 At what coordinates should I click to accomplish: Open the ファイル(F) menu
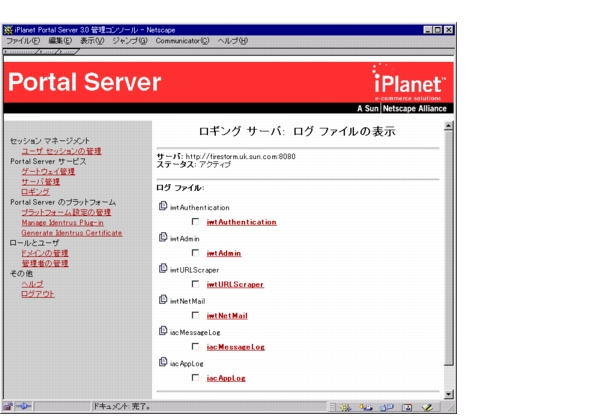point(23,41)
